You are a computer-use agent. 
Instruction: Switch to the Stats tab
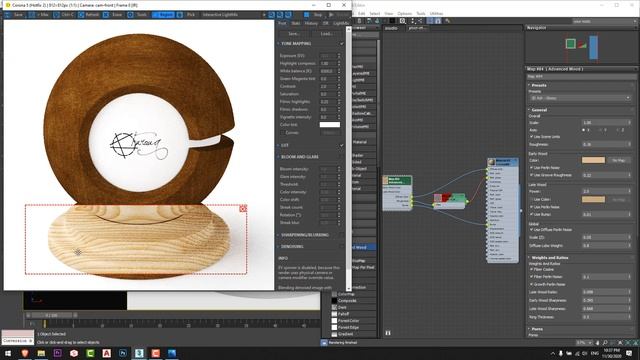(296, 24)
